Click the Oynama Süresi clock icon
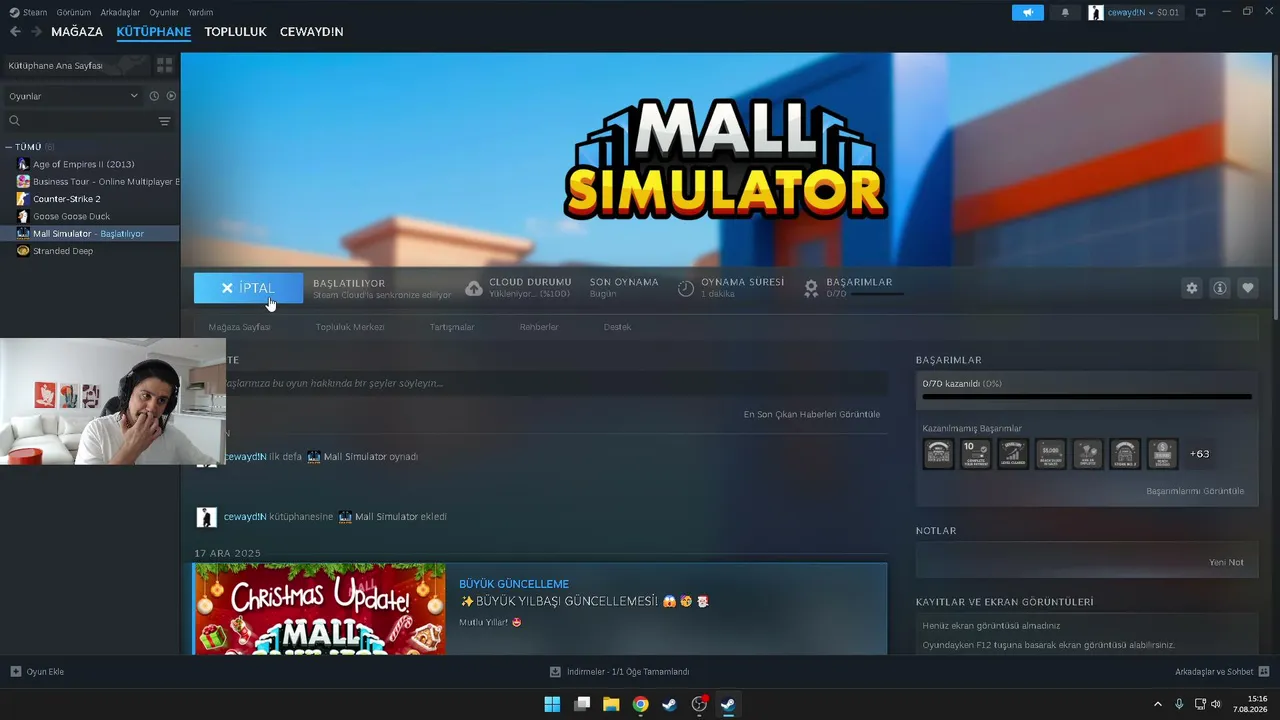The width and height of the screenshot is (1280, 720). pyautogui.click(x=686, y=288)
